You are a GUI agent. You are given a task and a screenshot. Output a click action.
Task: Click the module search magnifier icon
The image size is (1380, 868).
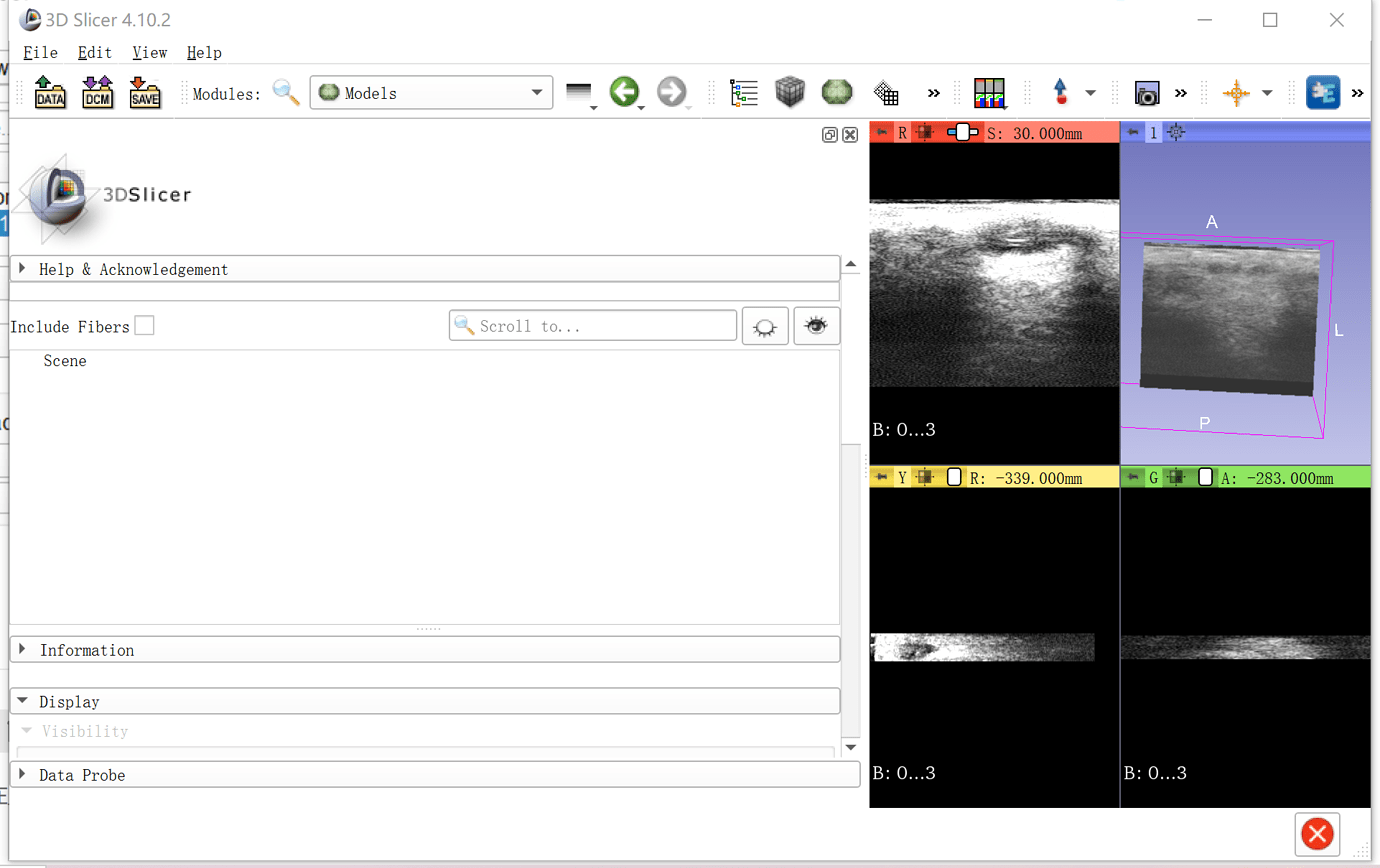[286, 93]
